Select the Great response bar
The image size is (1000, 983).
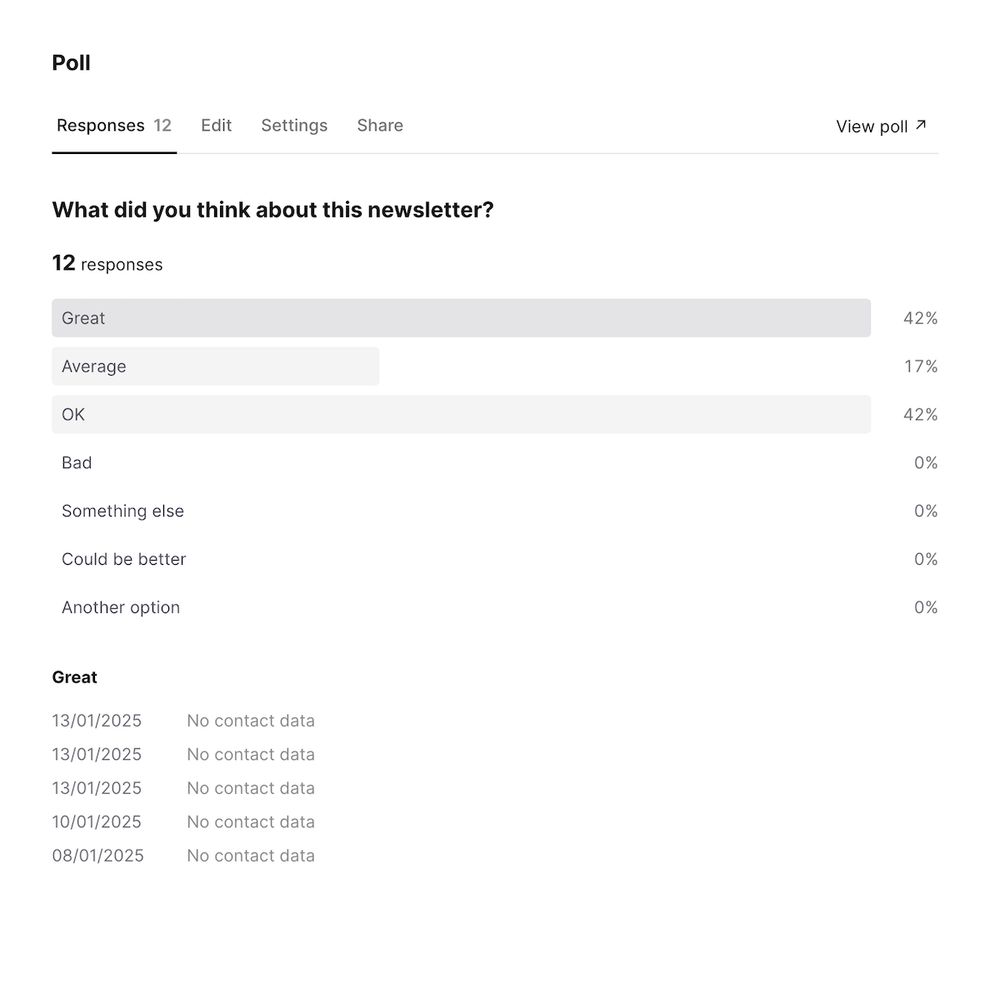(461, 318)
